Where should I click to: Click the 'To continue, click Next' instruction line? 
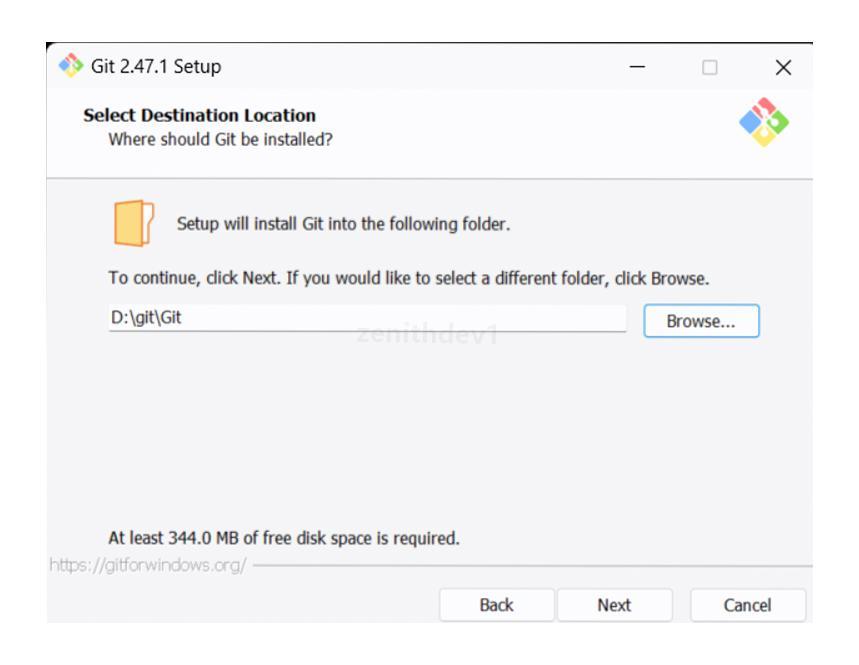pyautogui.click(x=409, y=278)
